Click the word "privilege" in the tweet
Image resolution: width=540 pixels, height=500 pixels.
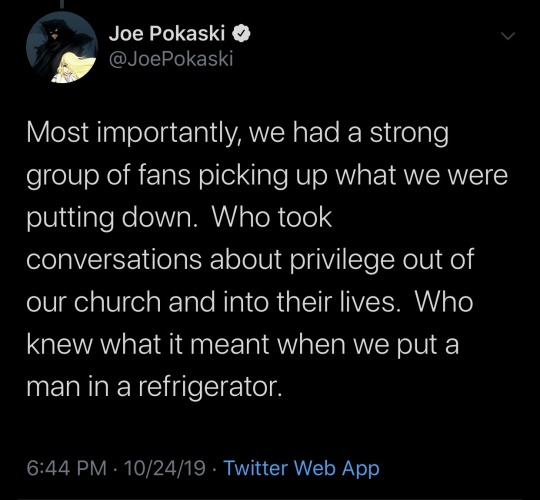tap(343, 260)
